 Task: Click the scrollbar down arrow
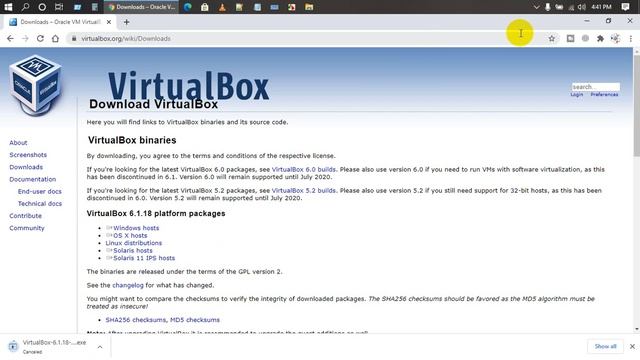(x=636, y=329)
